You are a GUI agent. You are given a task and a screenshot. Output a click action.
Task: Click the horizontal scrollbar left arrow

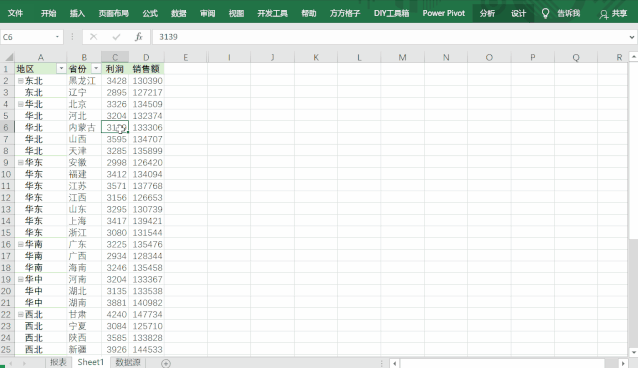pos(394,363)
